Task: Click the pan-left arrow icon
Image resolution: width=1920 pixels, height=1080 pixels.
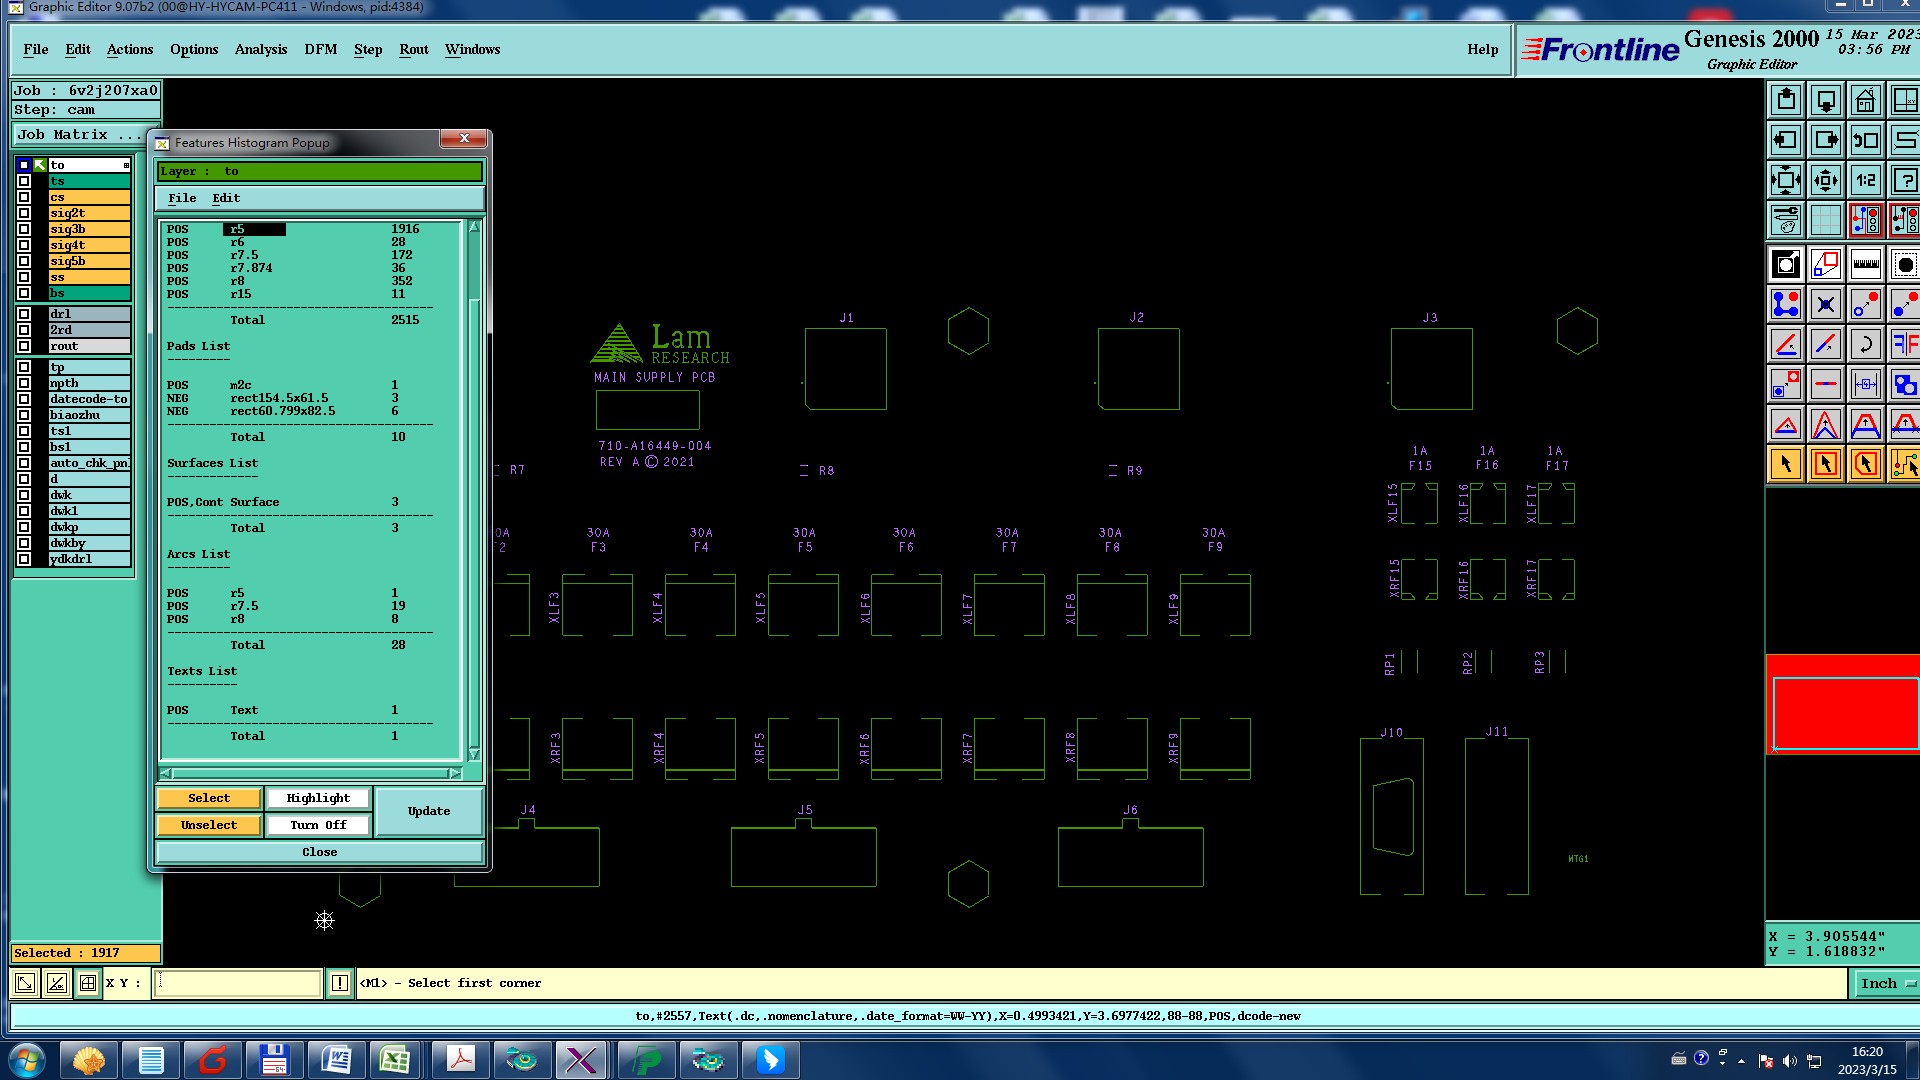Action: coord(1786,140)
